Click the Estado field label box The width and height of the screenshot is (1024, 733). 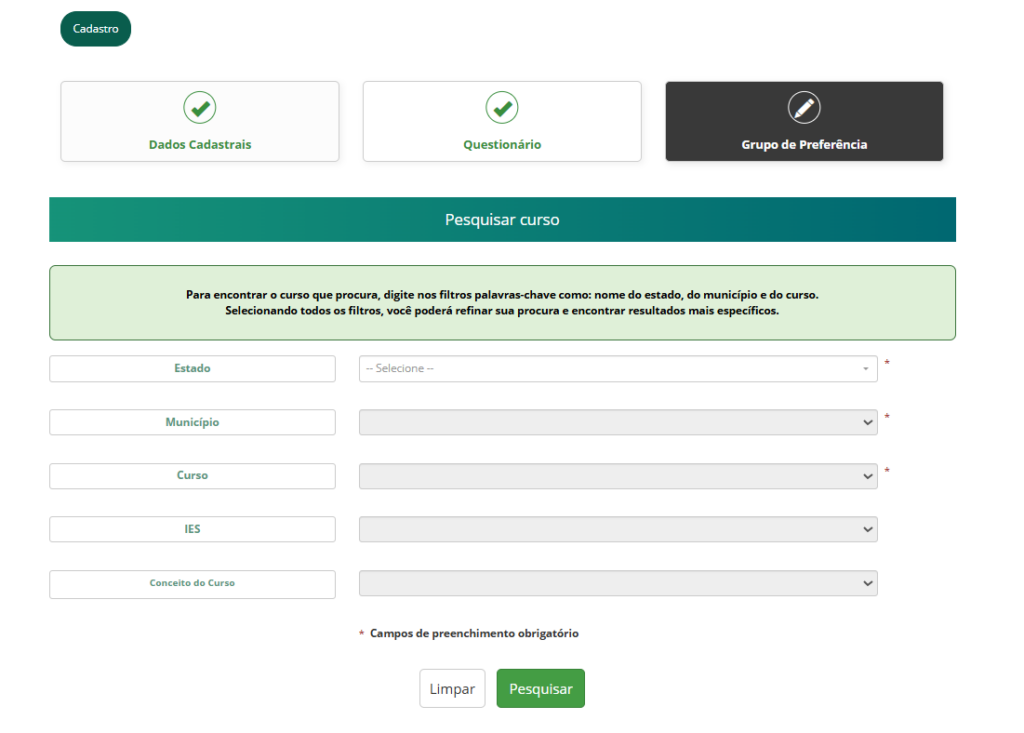192,369
